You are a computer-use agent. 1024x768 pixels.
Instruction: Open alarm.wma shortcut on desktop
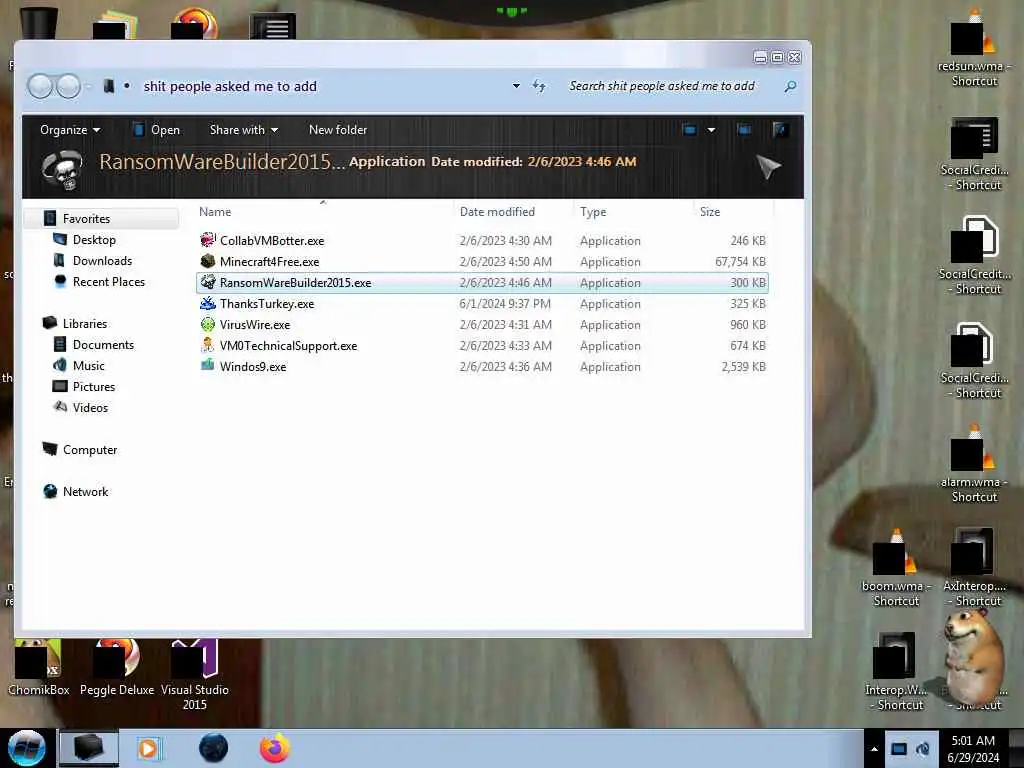coord(974,465)
